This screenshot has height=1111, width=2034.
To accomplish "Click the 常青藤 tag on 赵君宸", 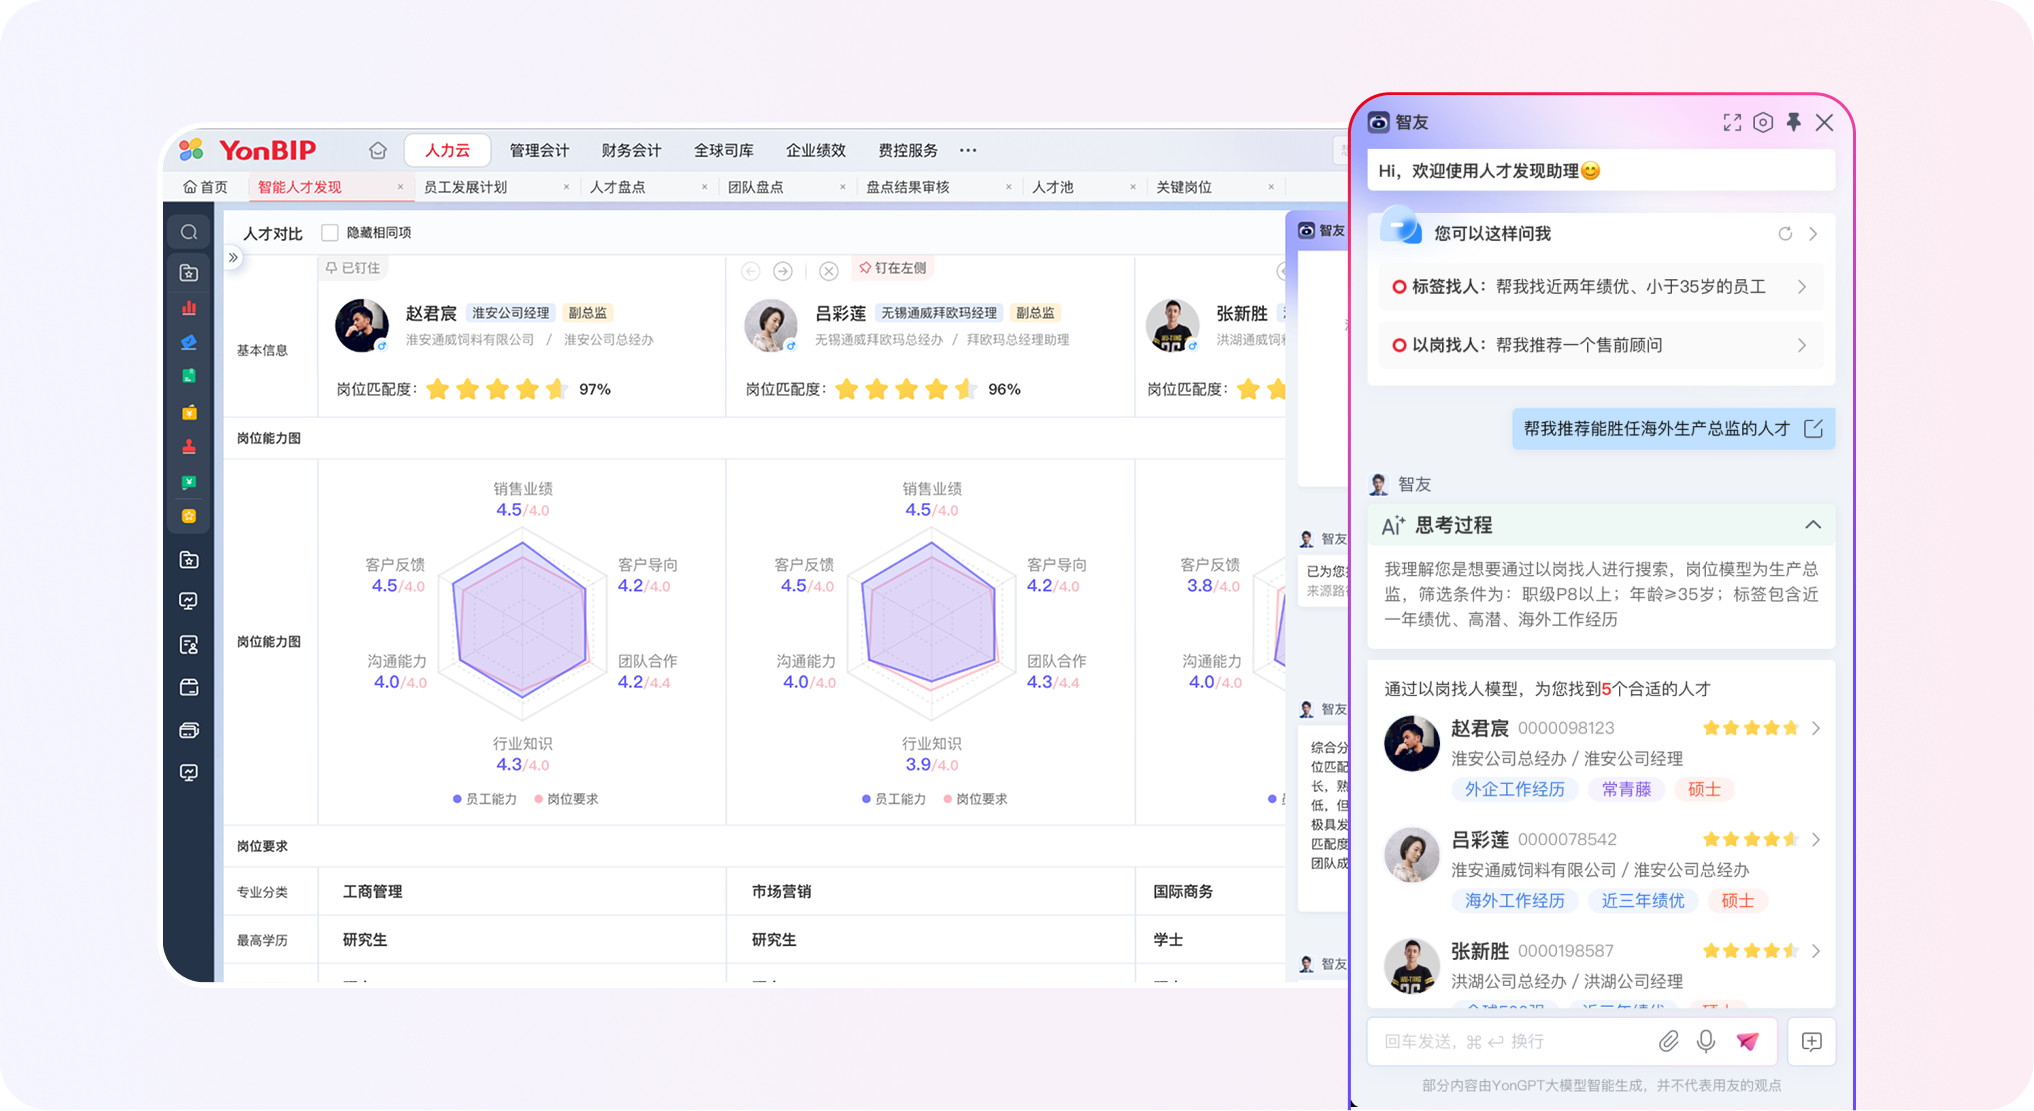I will coord(1626,789).
